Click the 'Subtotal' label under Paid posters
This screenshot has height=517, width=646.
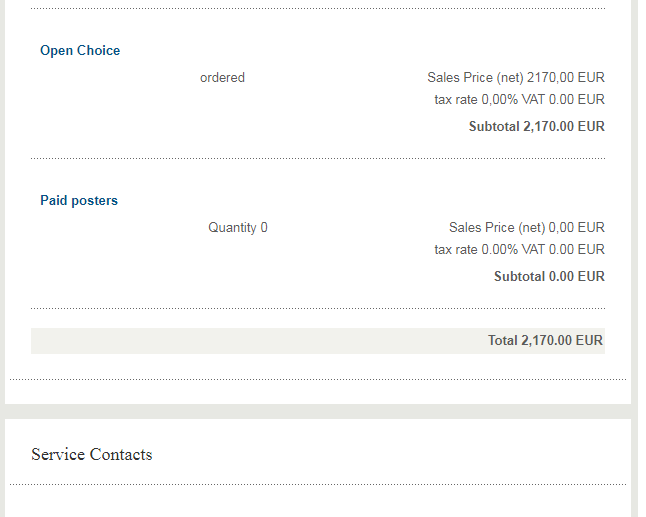tap(519, 277)
